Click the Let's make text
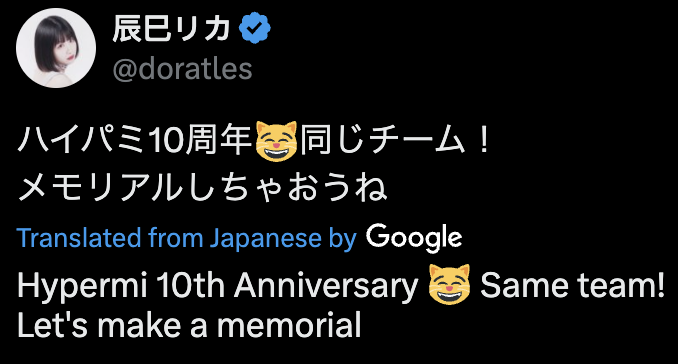Image resolution: width=678 pixels, height=364 pixels. tap(99, 325)
